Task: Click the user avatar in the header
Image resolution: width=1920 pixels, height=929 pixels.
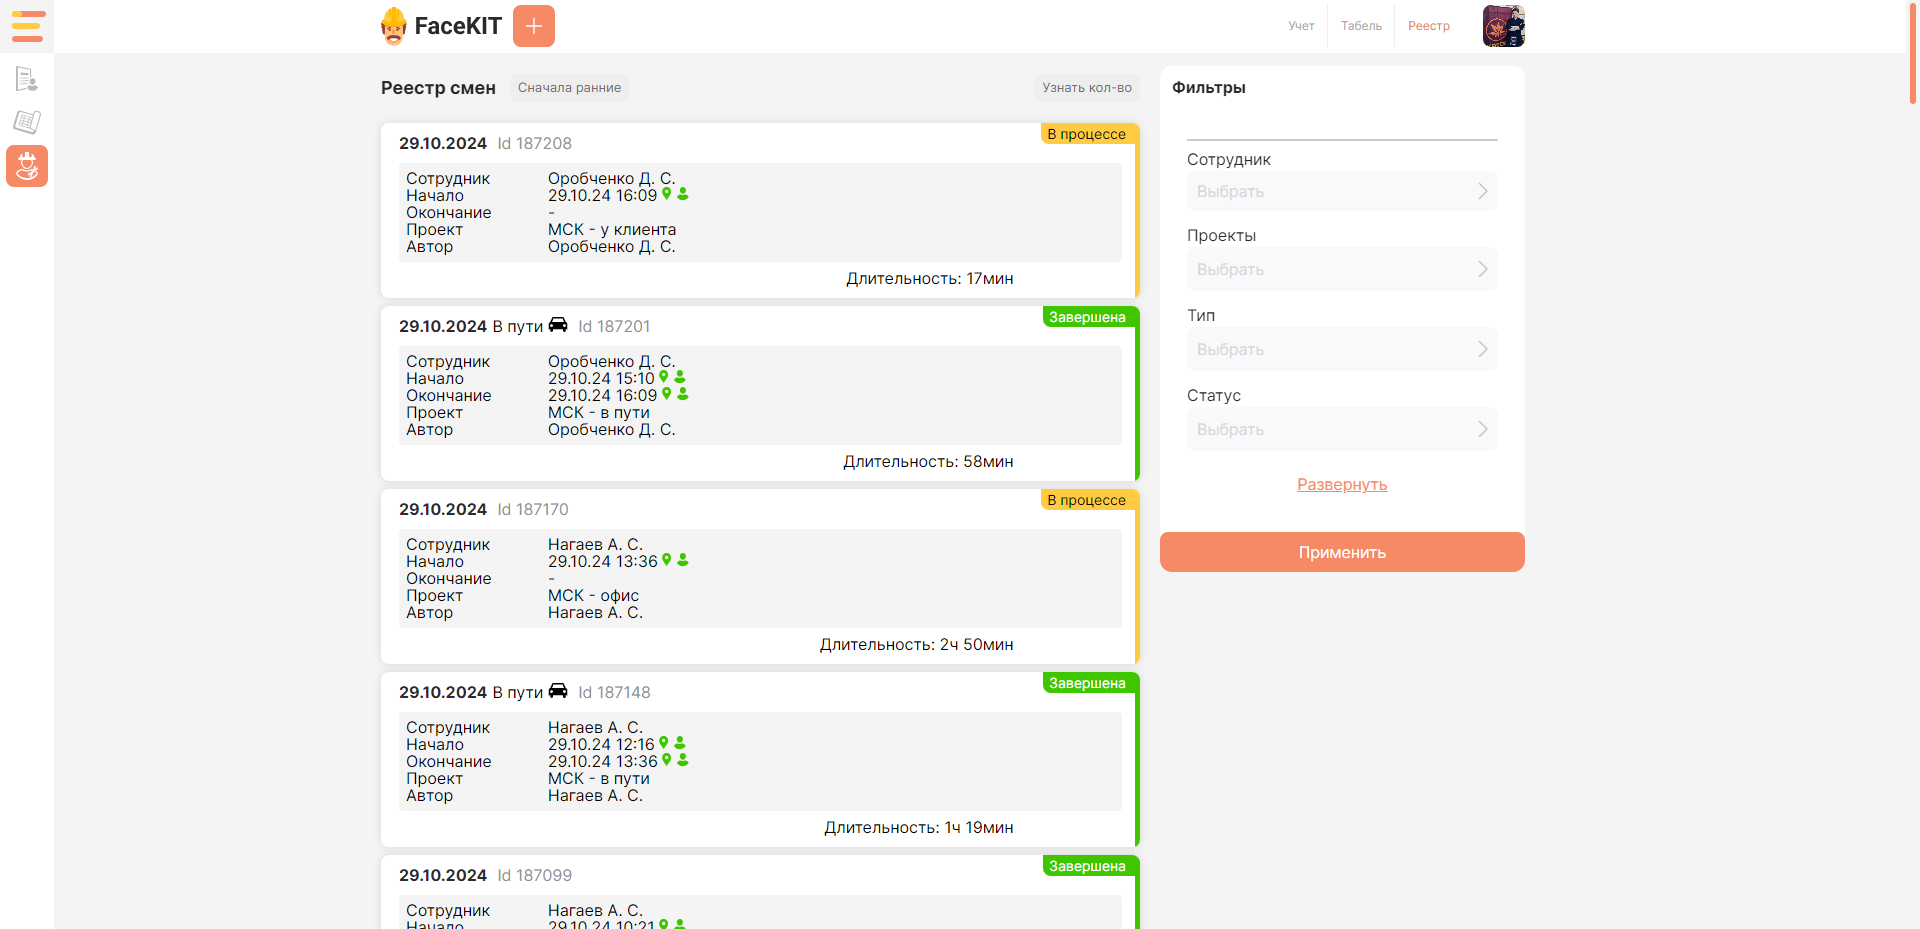Action: 1503,26
